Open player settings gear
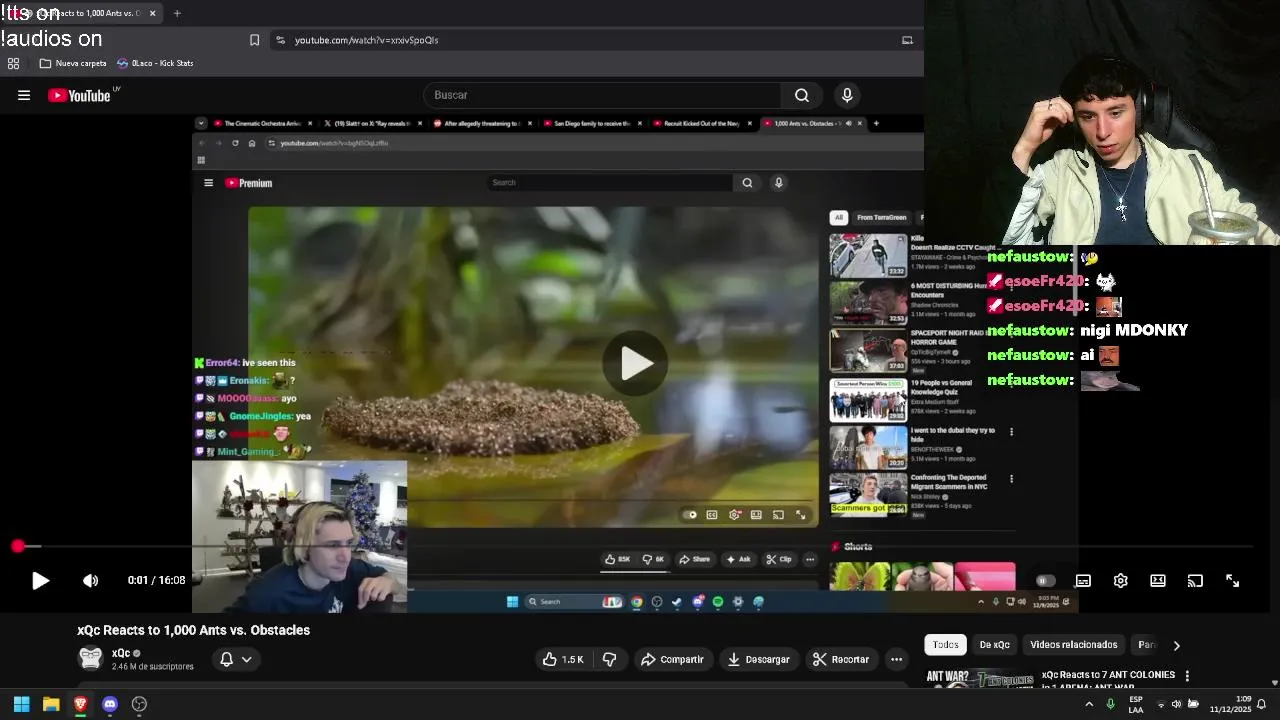The height and width of the screenshot is (720, 1280). [x=1121, y=581]
